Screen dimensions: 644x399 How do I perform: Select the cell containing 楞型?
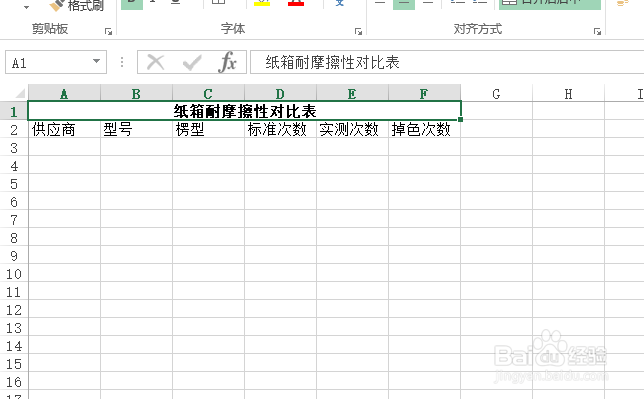208,129
